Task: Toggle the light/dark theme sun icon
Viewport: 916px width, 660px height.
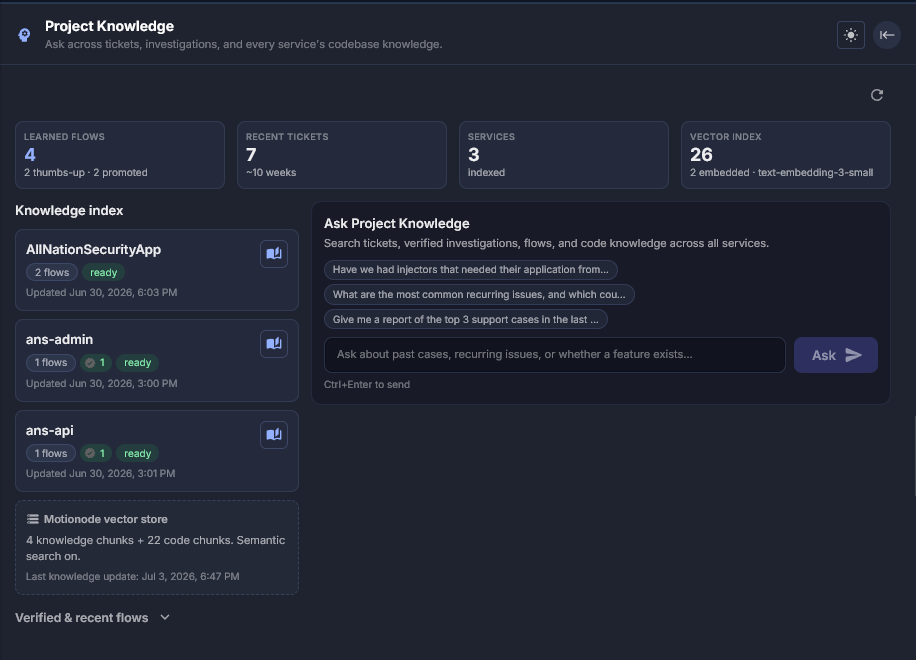Action: tap(851, 35)
